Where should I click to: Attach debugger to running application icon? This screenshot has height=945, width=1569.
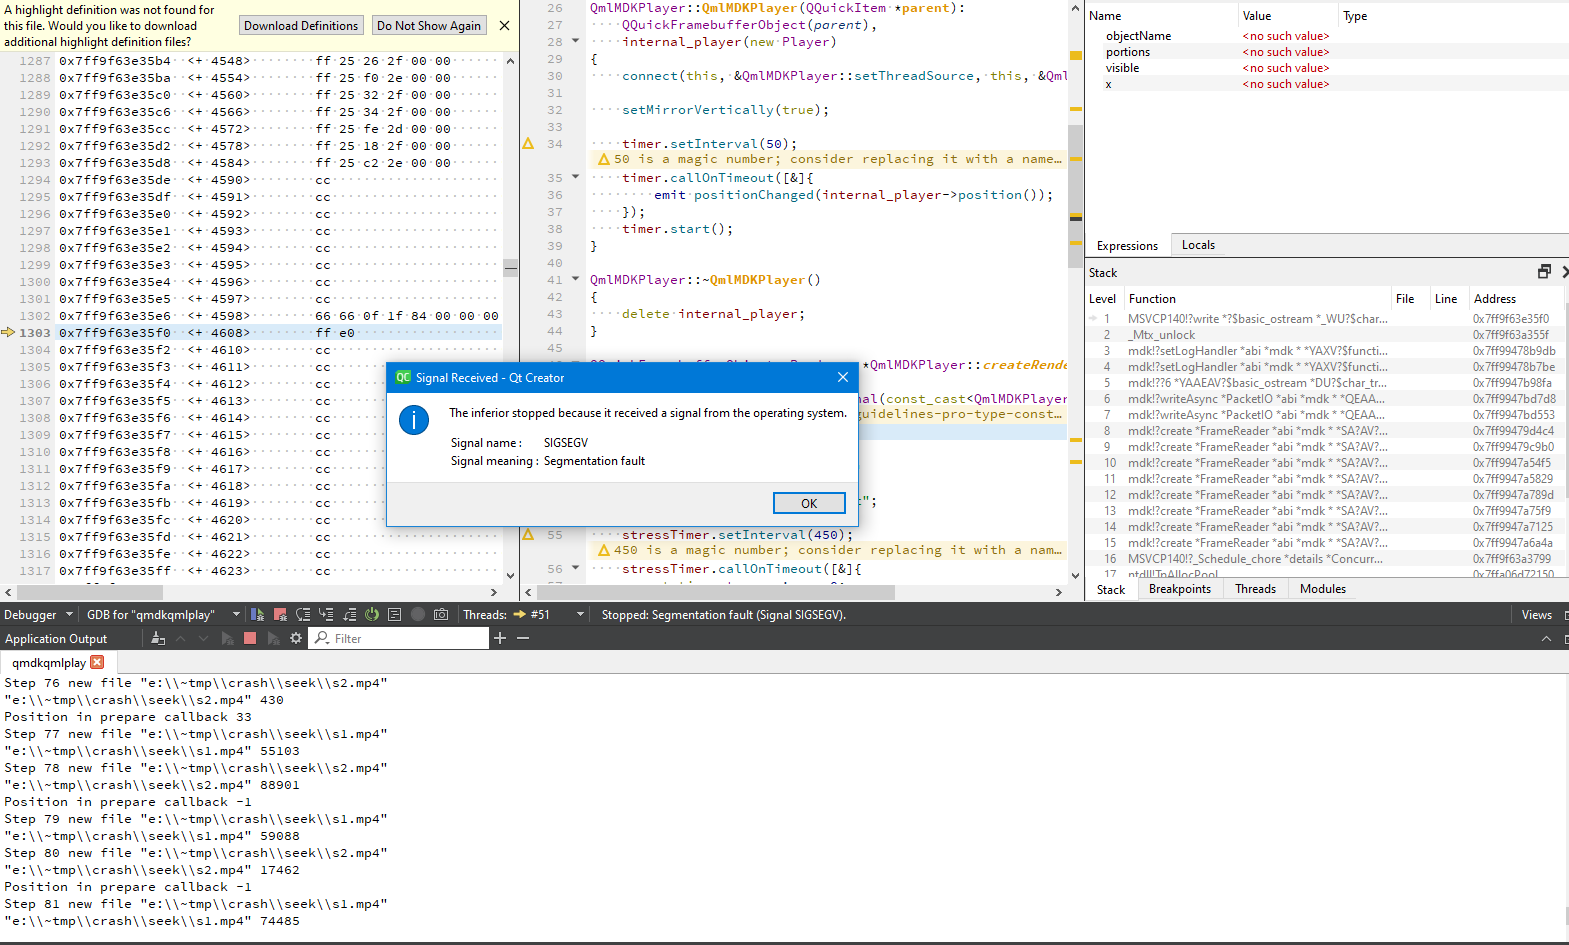(273, 638)
